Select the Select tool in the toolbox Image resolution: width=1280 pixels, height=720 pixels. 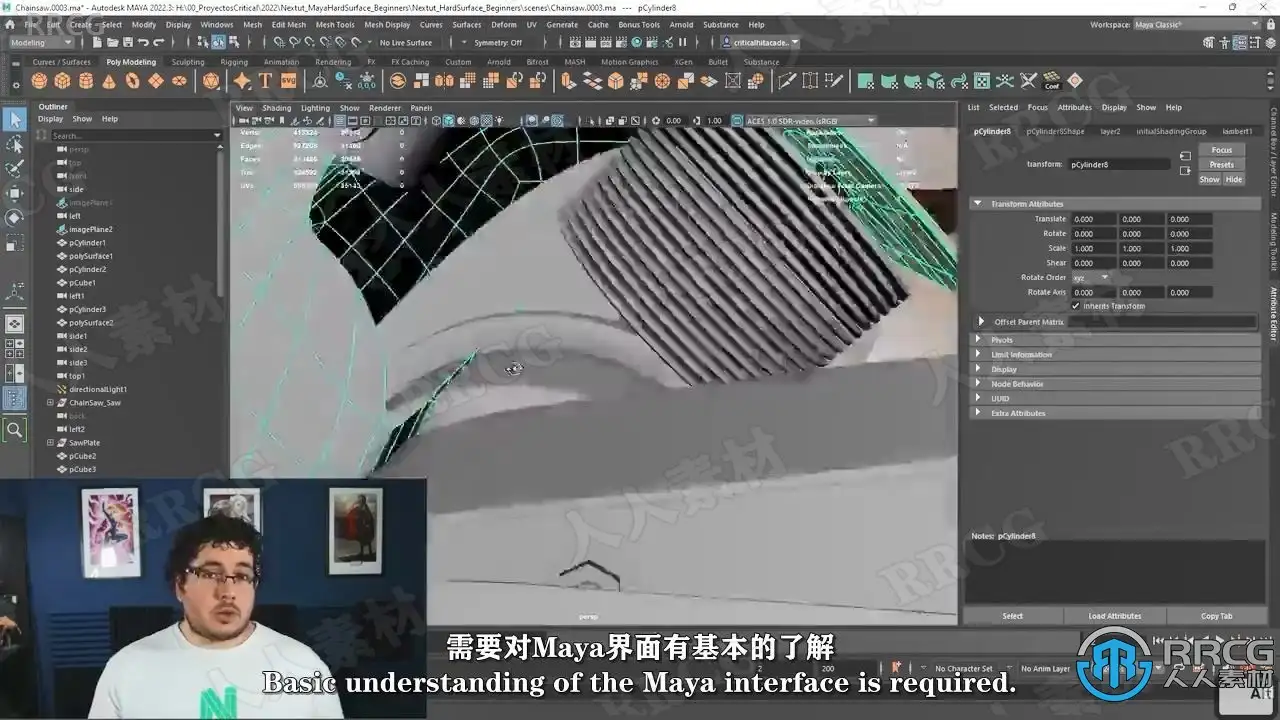[x=14, y=119]
